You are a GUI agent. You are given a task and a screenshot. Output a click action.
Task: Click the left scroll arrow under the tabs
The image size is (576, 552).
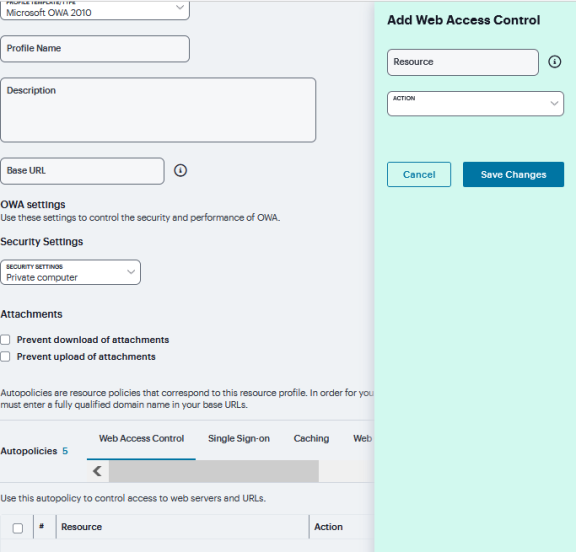click(x=97, y=471)
